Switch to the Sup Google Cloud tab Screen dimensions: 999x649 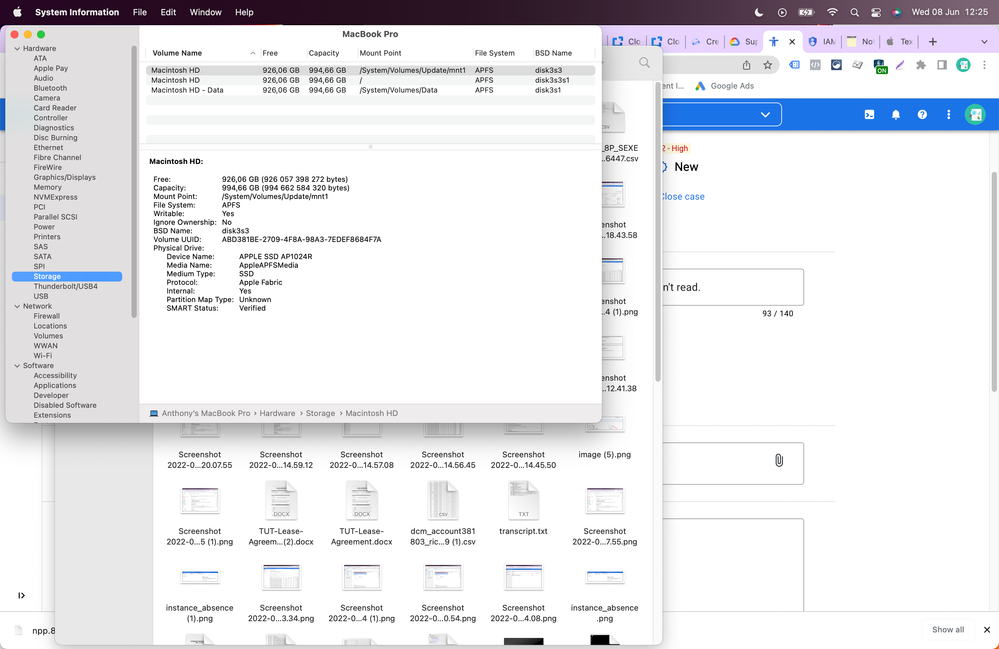[744, 41]
